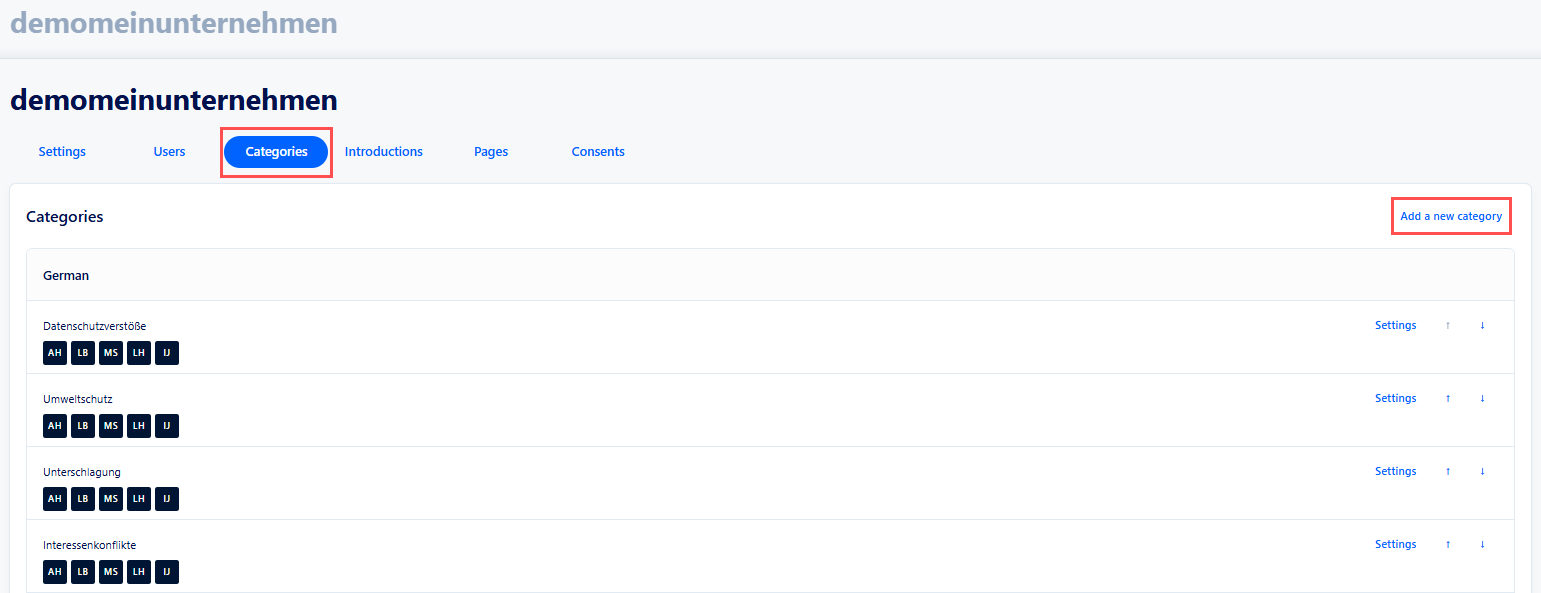Click down arrow for Umweltschutz category

[1482, 398]
